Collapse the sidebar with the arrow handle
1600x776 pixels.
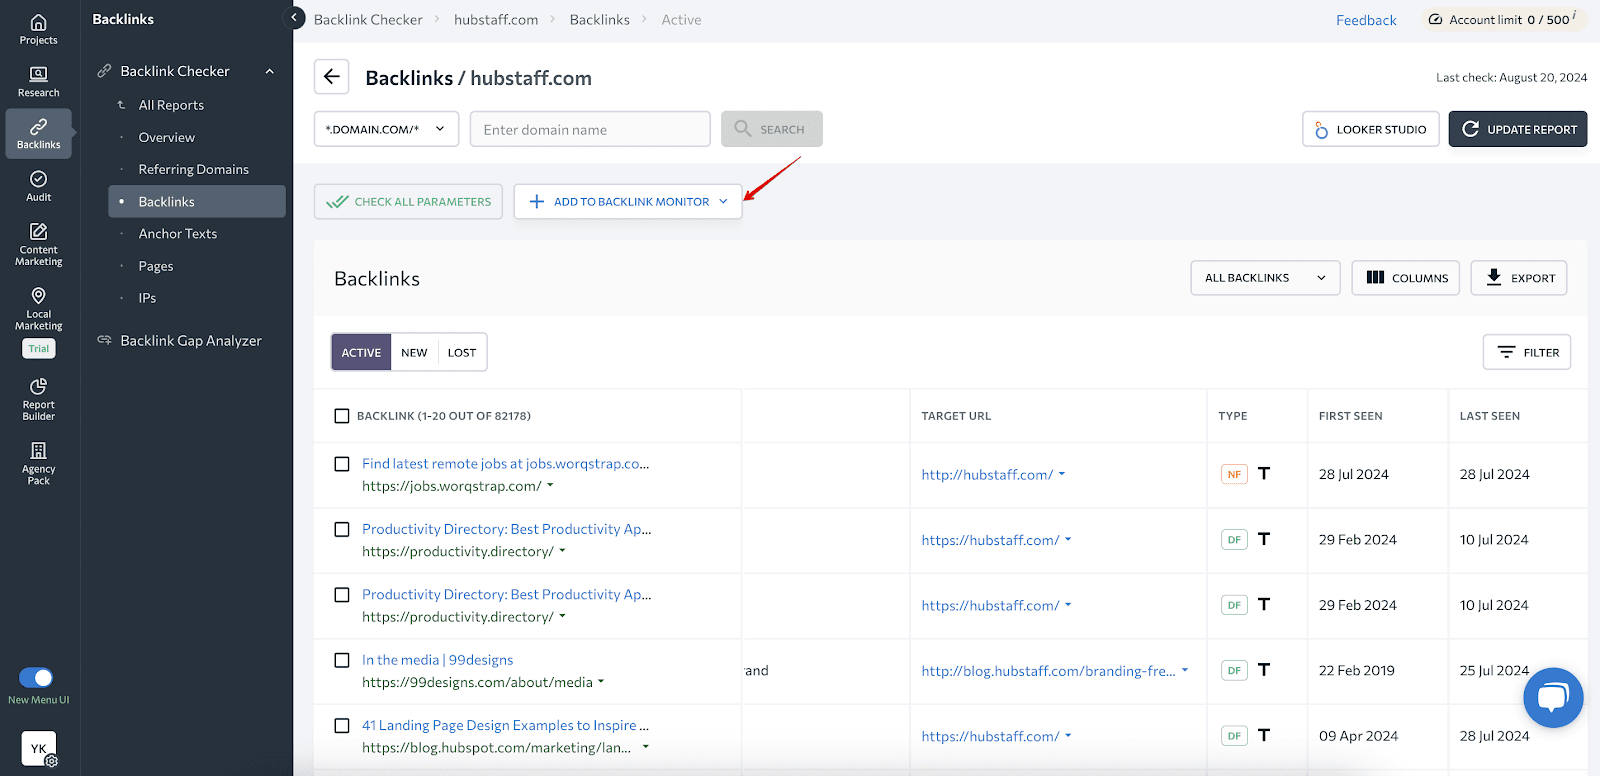[x=295, y=18]
